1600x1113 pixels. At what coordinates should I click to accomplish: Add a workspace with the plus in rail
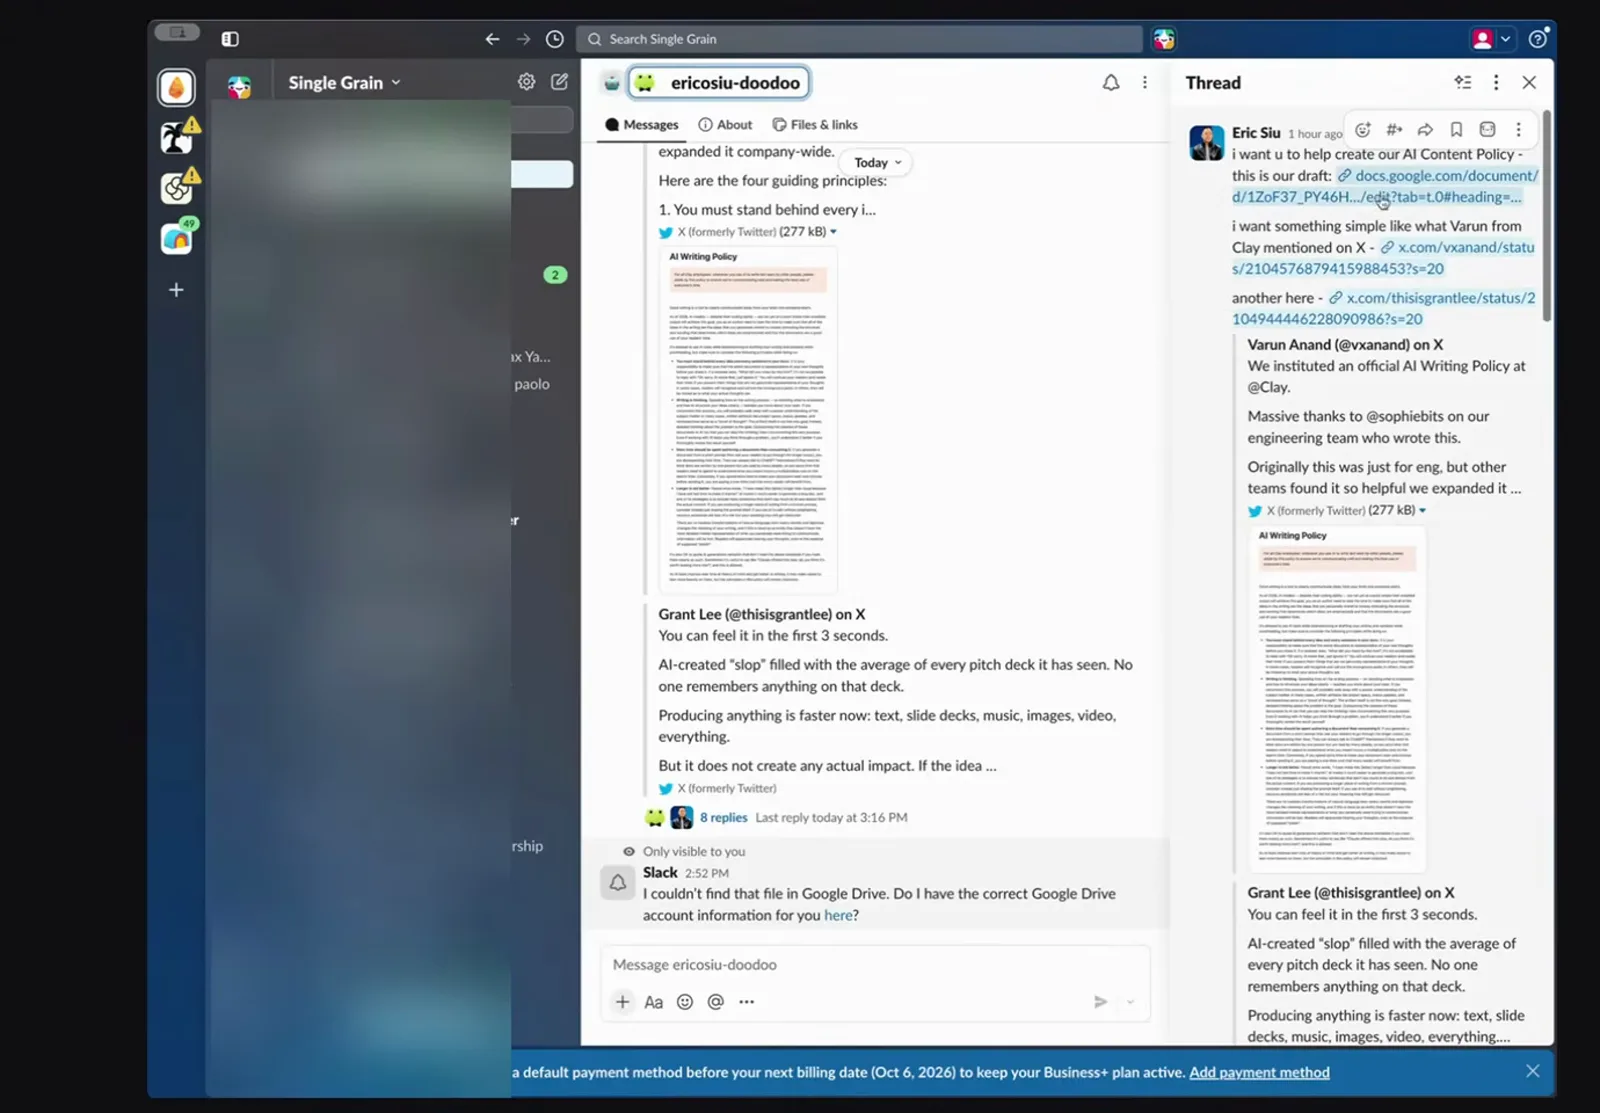176,290
